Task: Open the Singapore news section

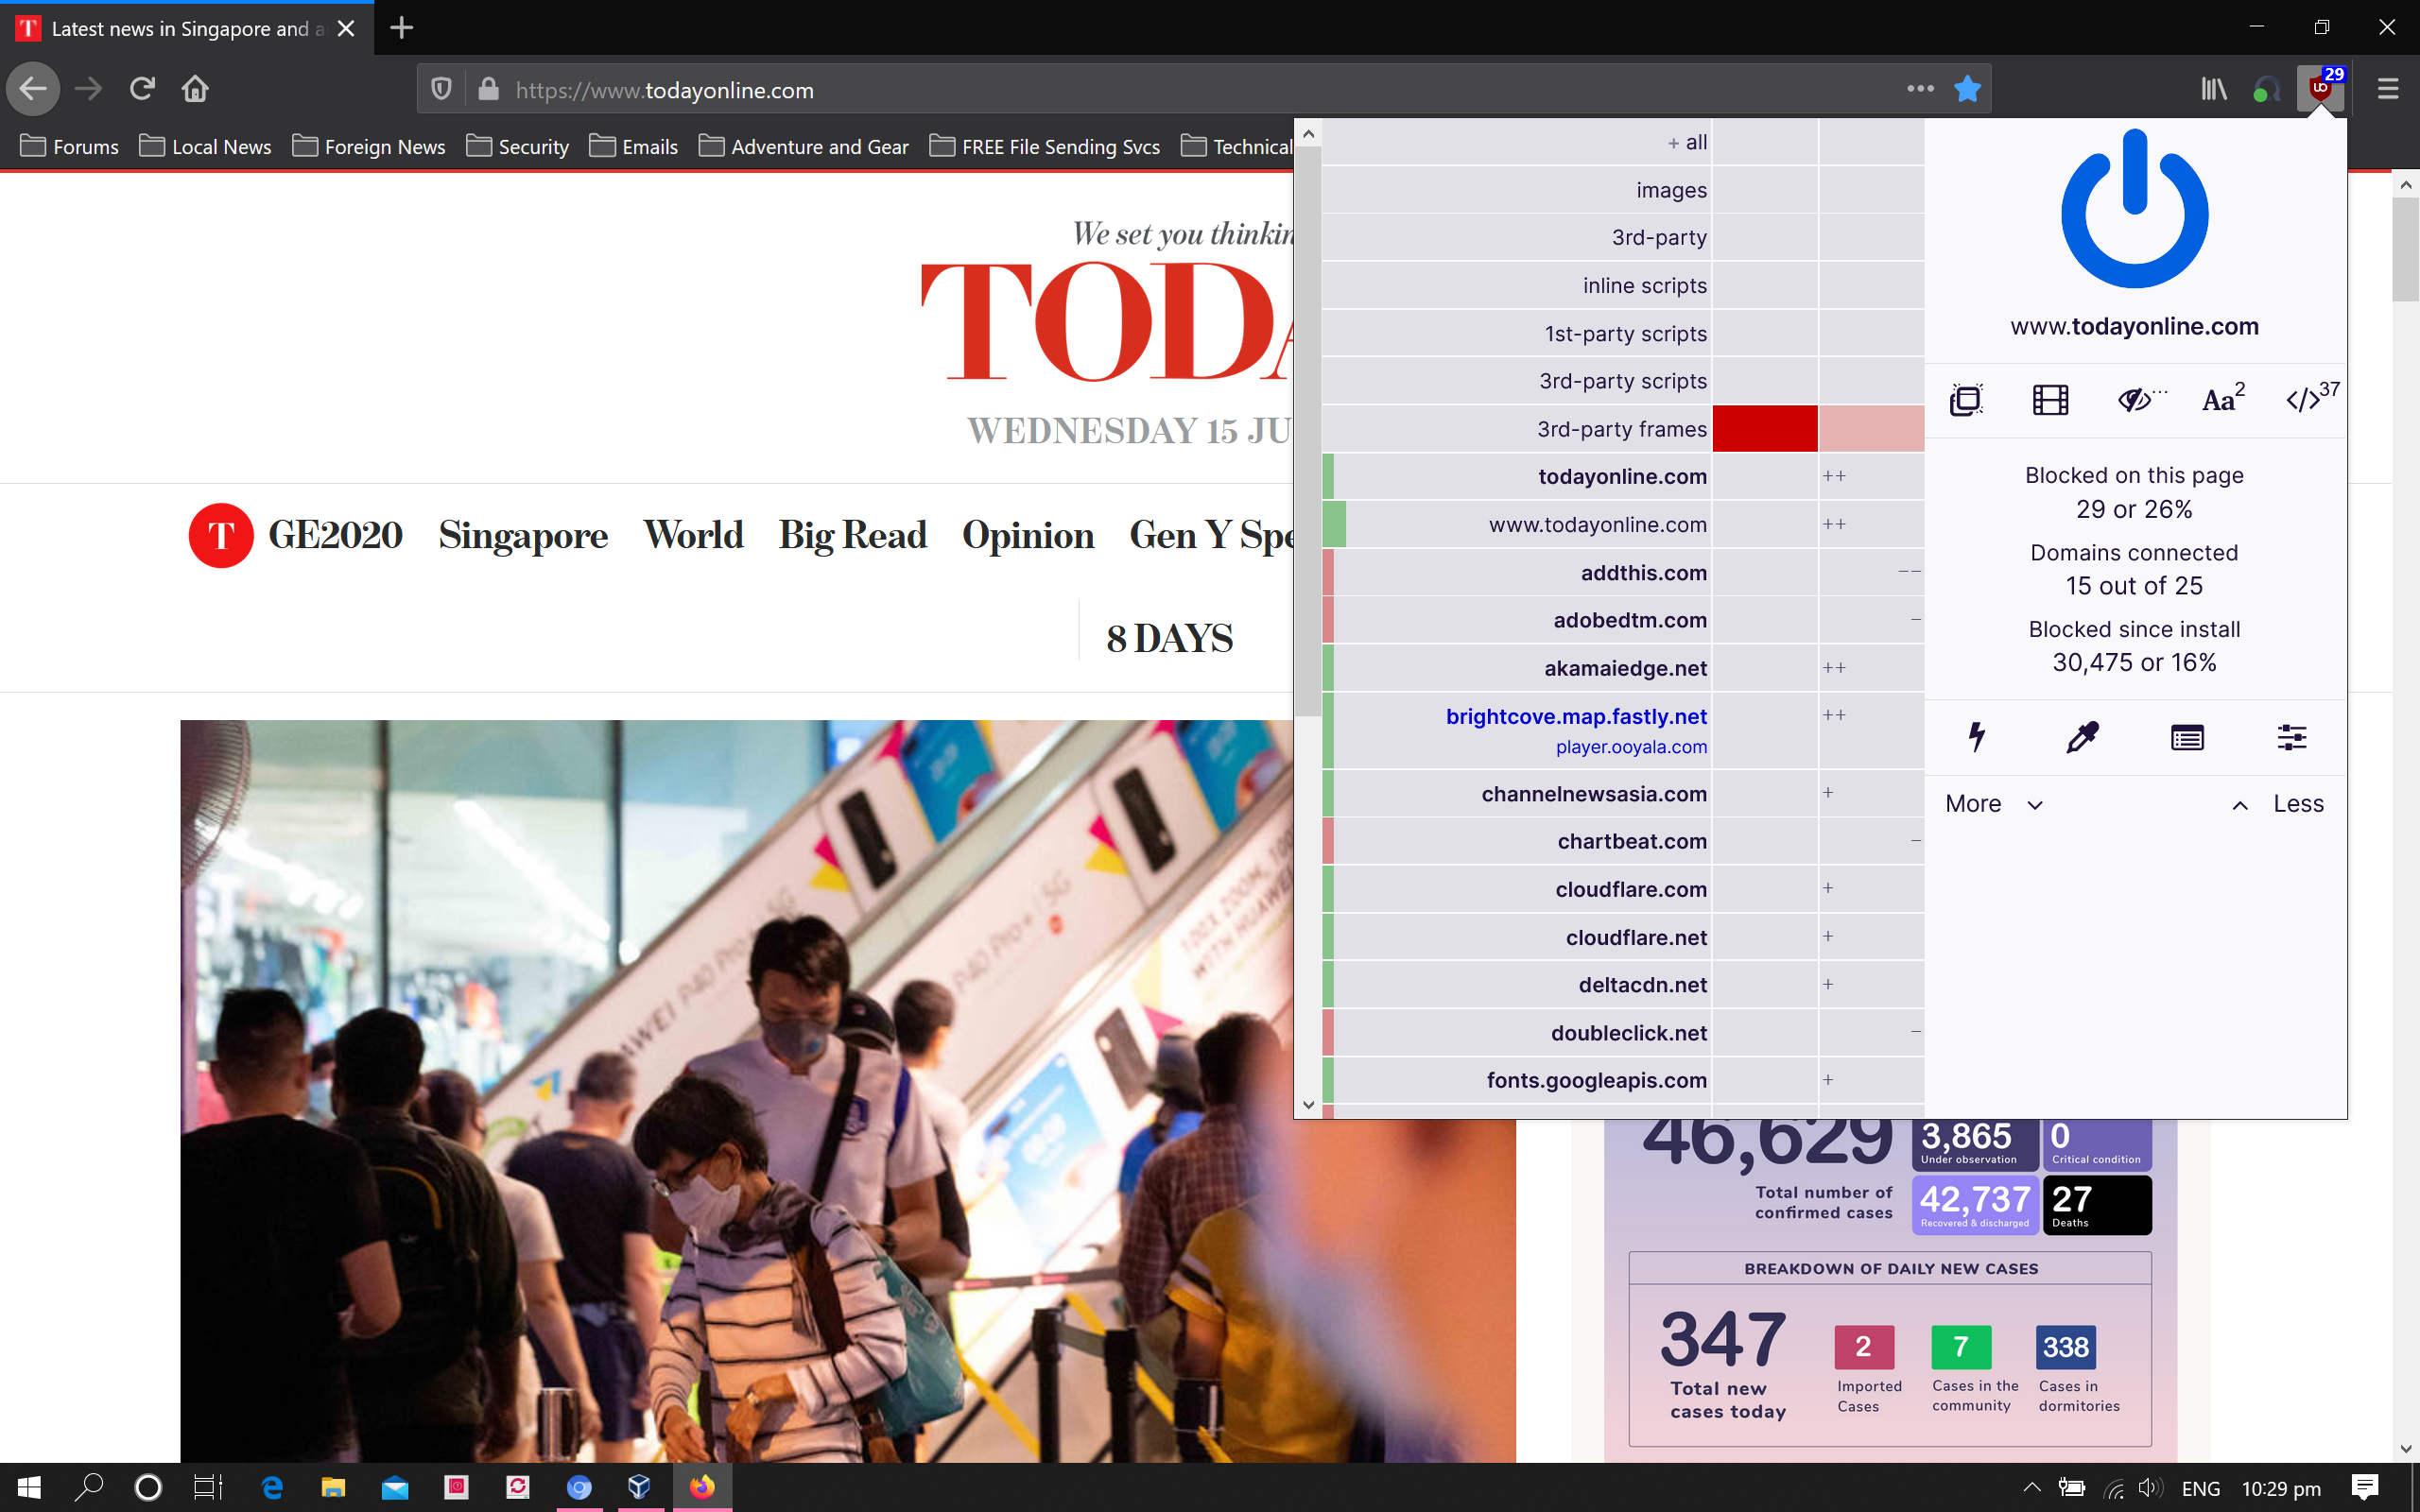Action: [x=523, y=536]
